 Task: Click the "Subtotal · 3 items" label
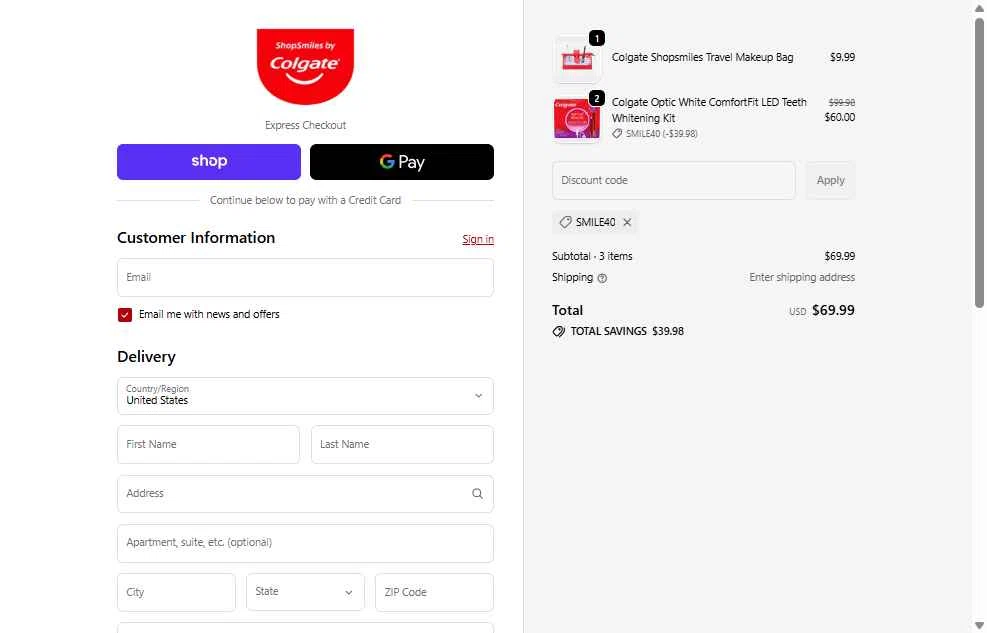click(592, 256)
